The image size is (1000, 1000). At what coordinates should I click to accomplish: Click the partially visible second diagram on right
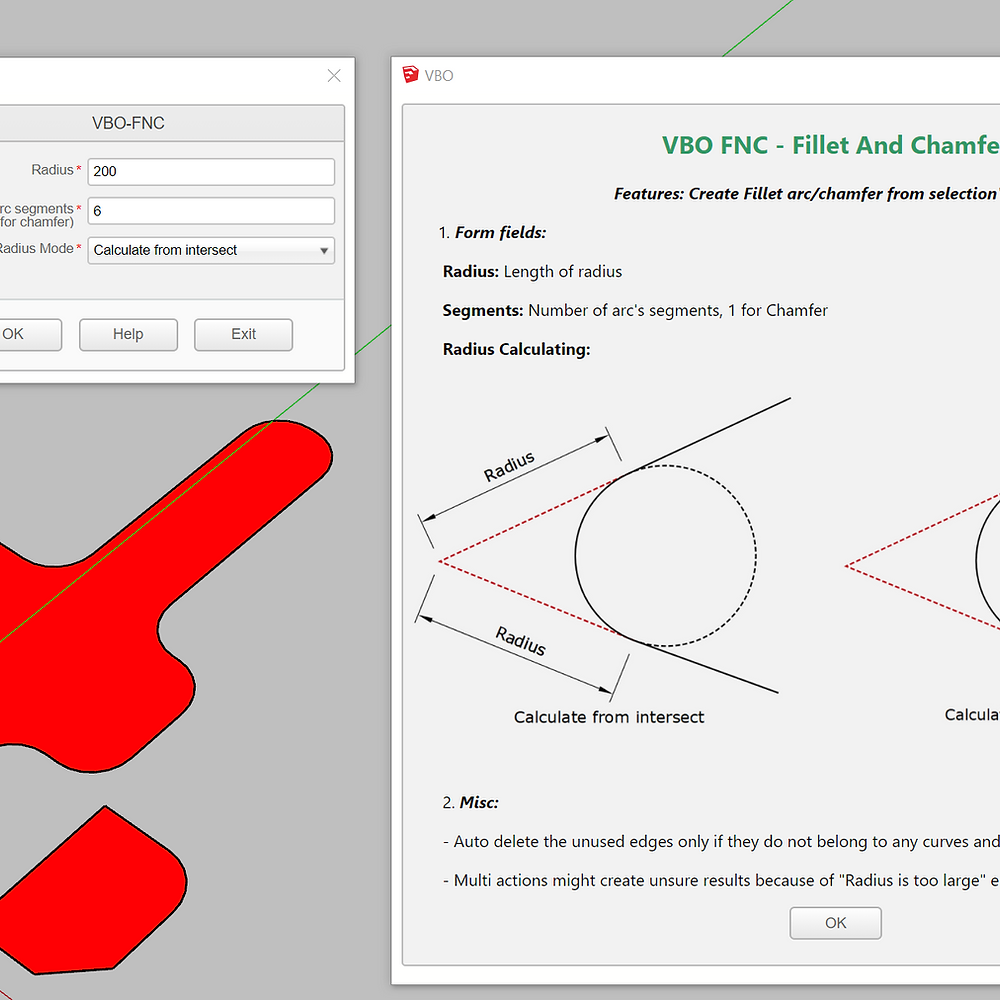[x=930, y=570]
